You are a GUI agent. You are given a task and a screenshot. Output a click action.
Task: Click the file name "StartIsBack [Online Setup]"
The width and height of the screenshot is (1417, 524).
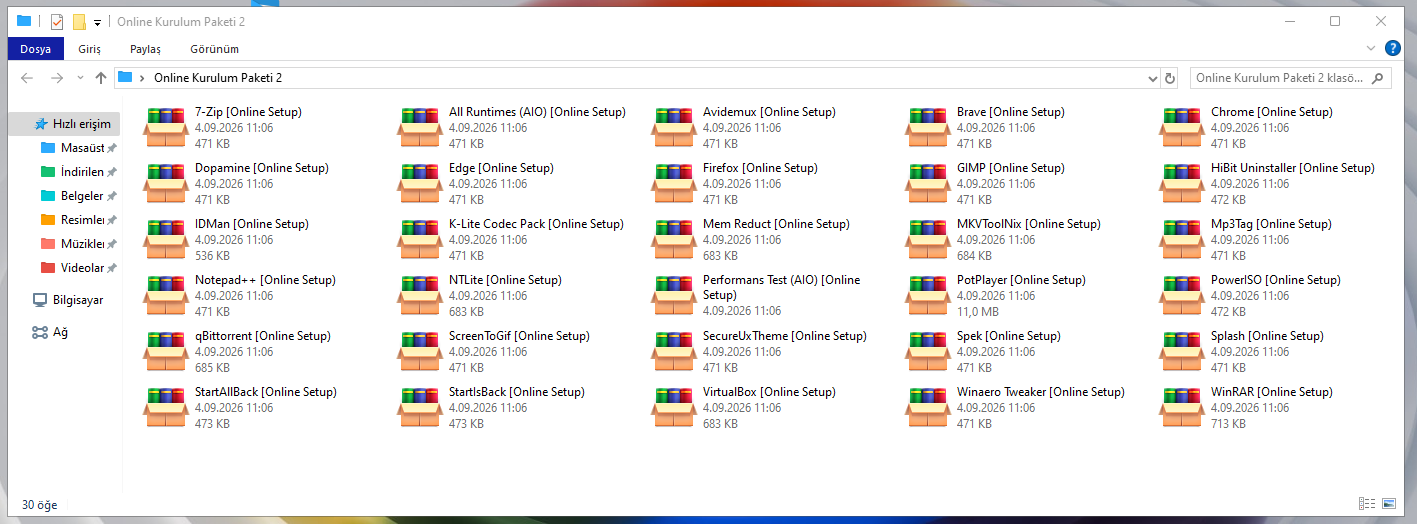pos(517,392)
